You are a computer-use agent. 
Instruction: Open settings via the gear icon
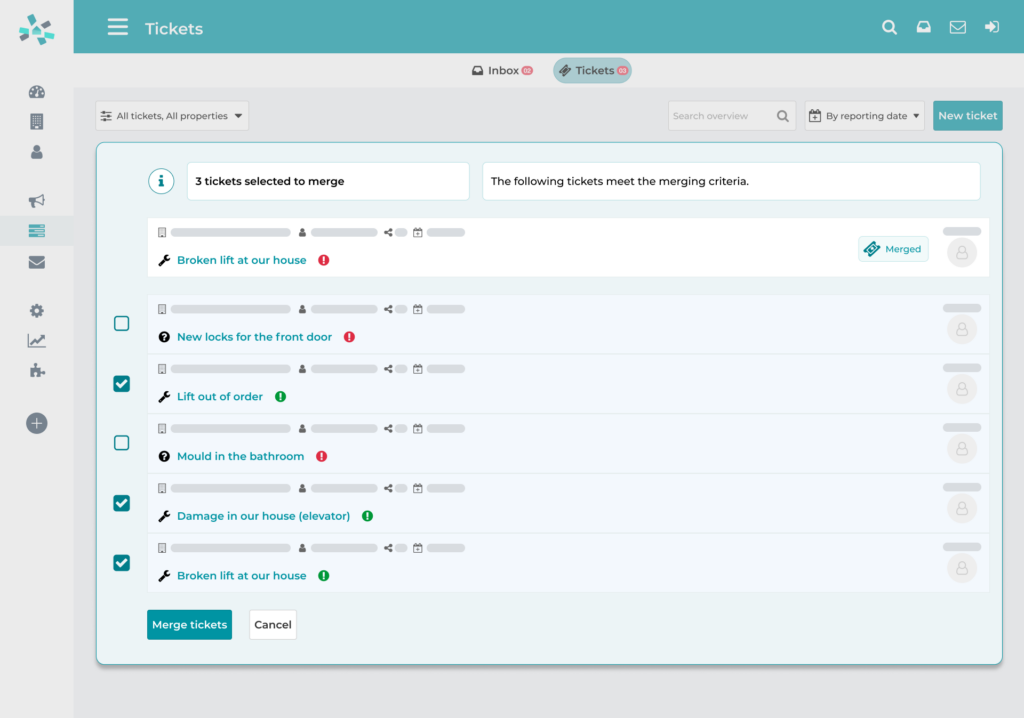(36, 310)
